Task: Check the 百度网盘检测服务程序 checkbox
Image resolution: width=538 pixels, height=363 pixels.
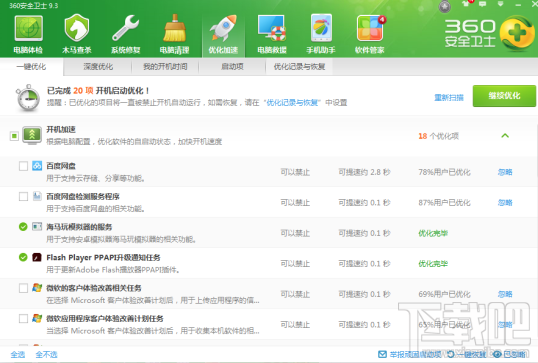Action: pos(23,197)
